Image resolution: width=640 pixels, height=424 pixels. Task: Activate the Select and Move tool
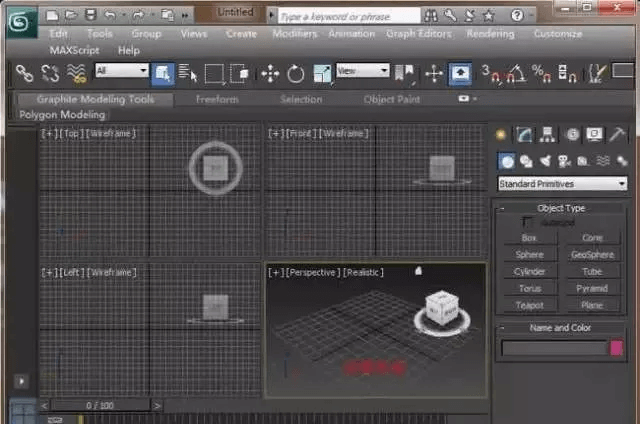[x=270, y=74]
